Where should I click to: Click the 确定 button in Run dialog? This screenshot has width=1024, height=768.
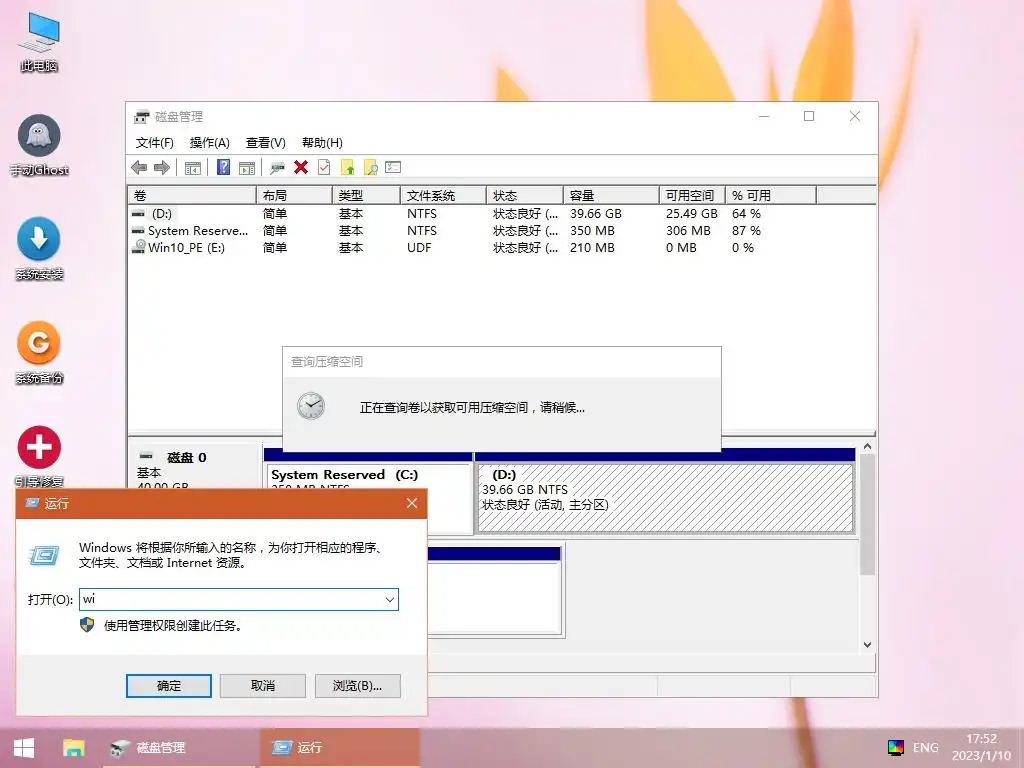click(x=168, y=686)
